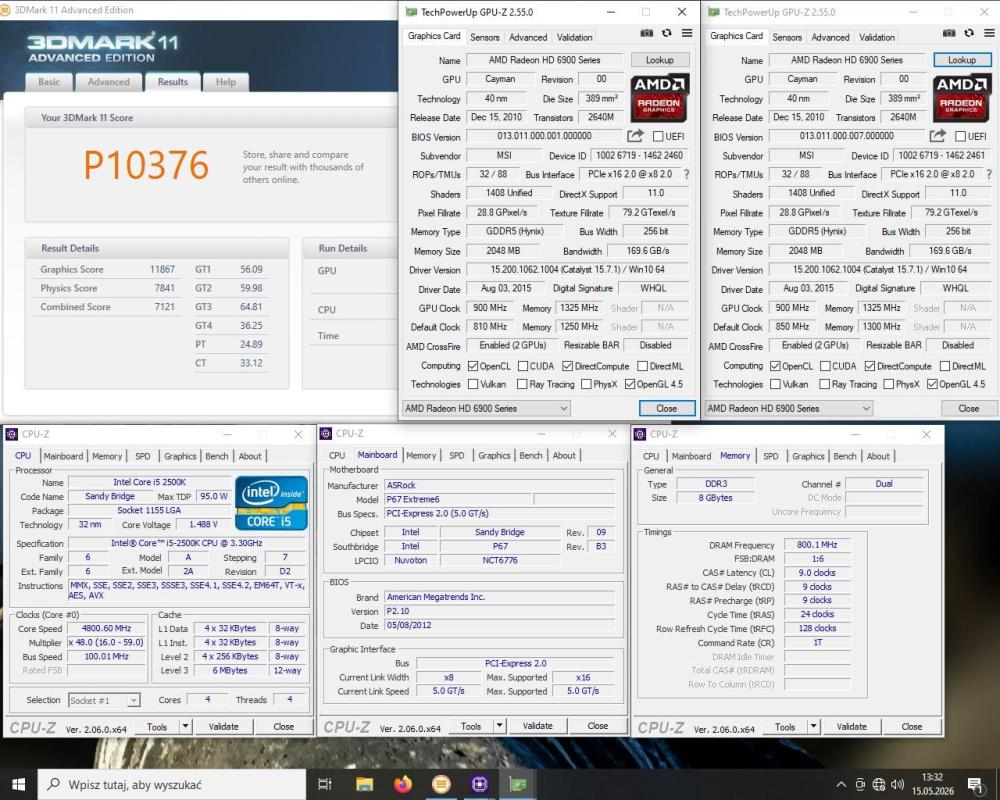Click the Lookup button in the right GPU-Z window
Viewport: 1000px width, 800px height.
click(x=962, y=60)
